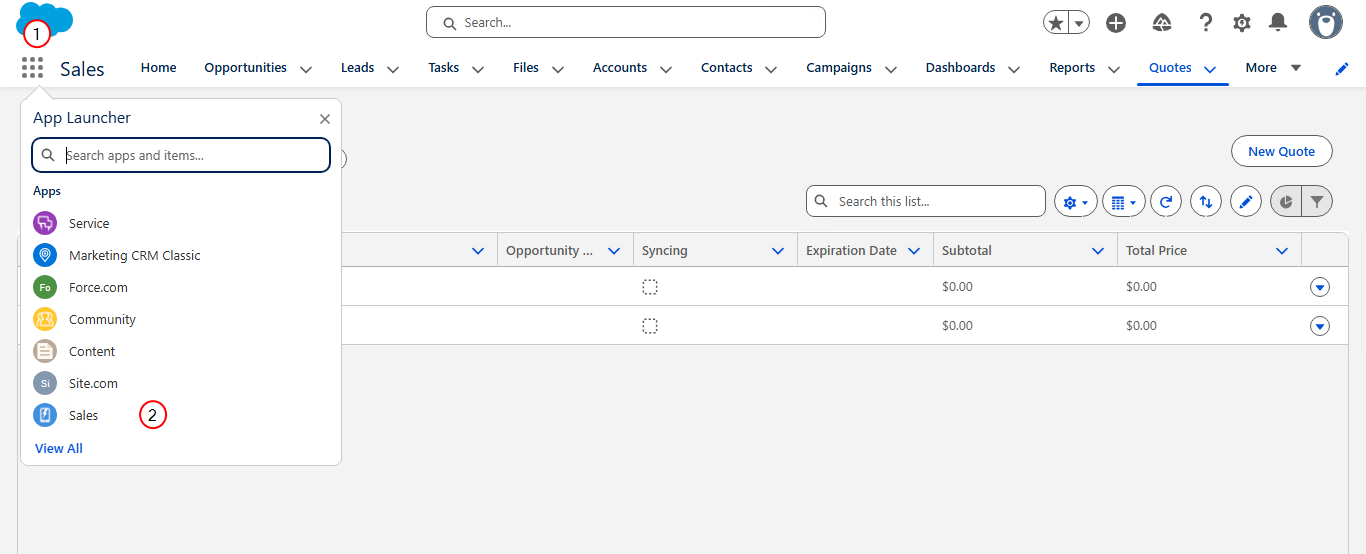
Task: Click the sort arrows icon button
Action: coord(1206,201)
